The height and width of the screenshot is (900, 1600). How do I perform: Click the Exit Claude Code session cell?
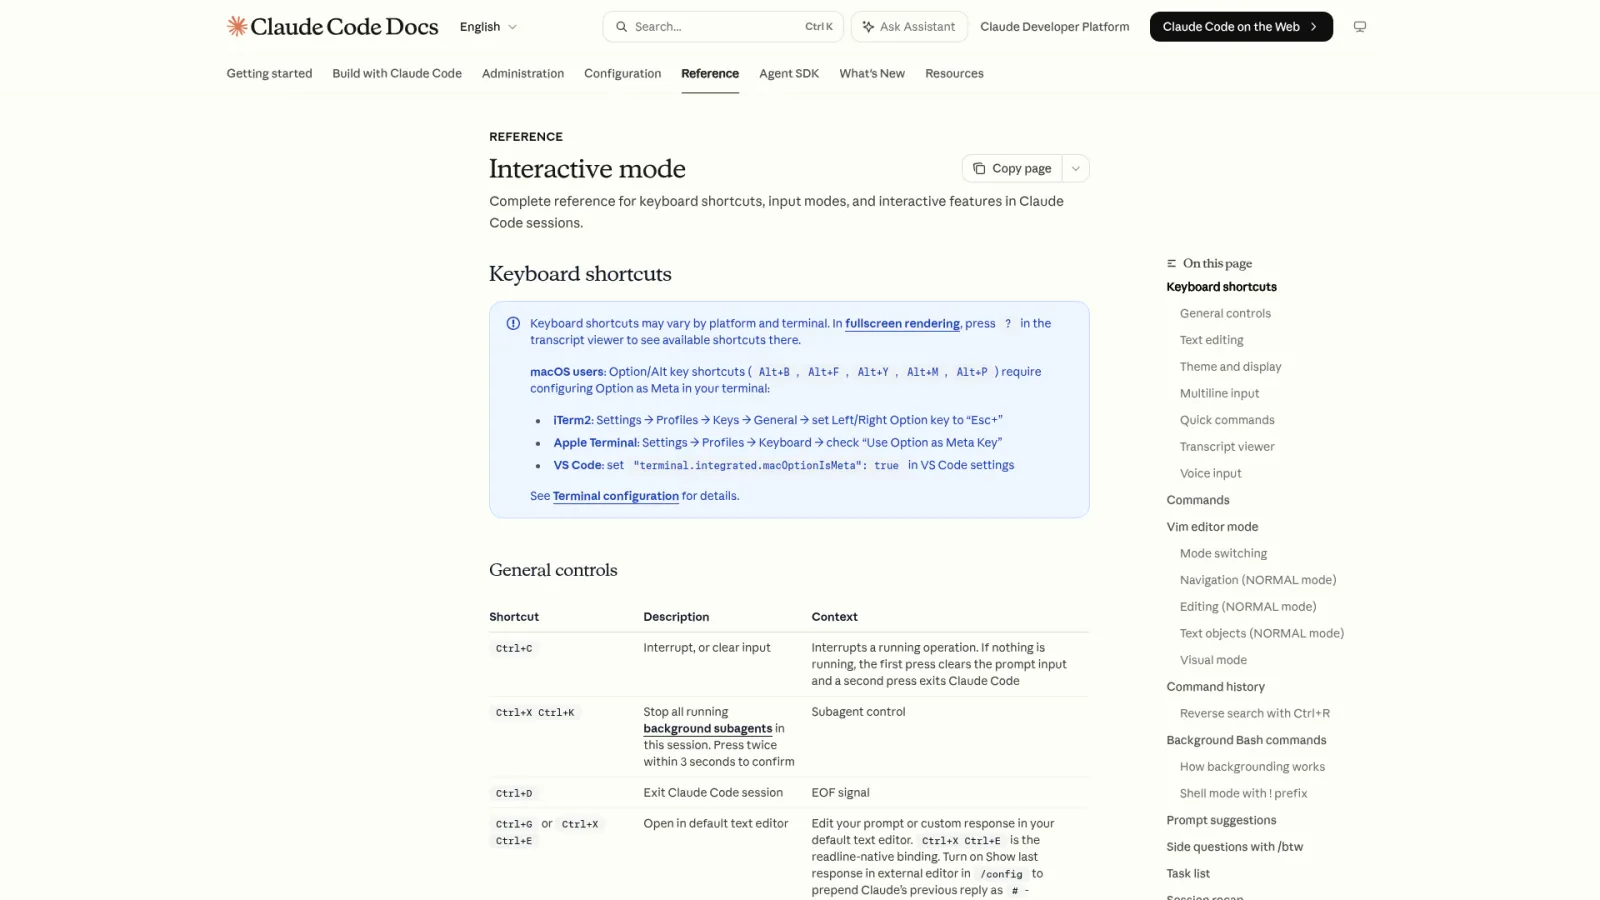click(713, 793)
